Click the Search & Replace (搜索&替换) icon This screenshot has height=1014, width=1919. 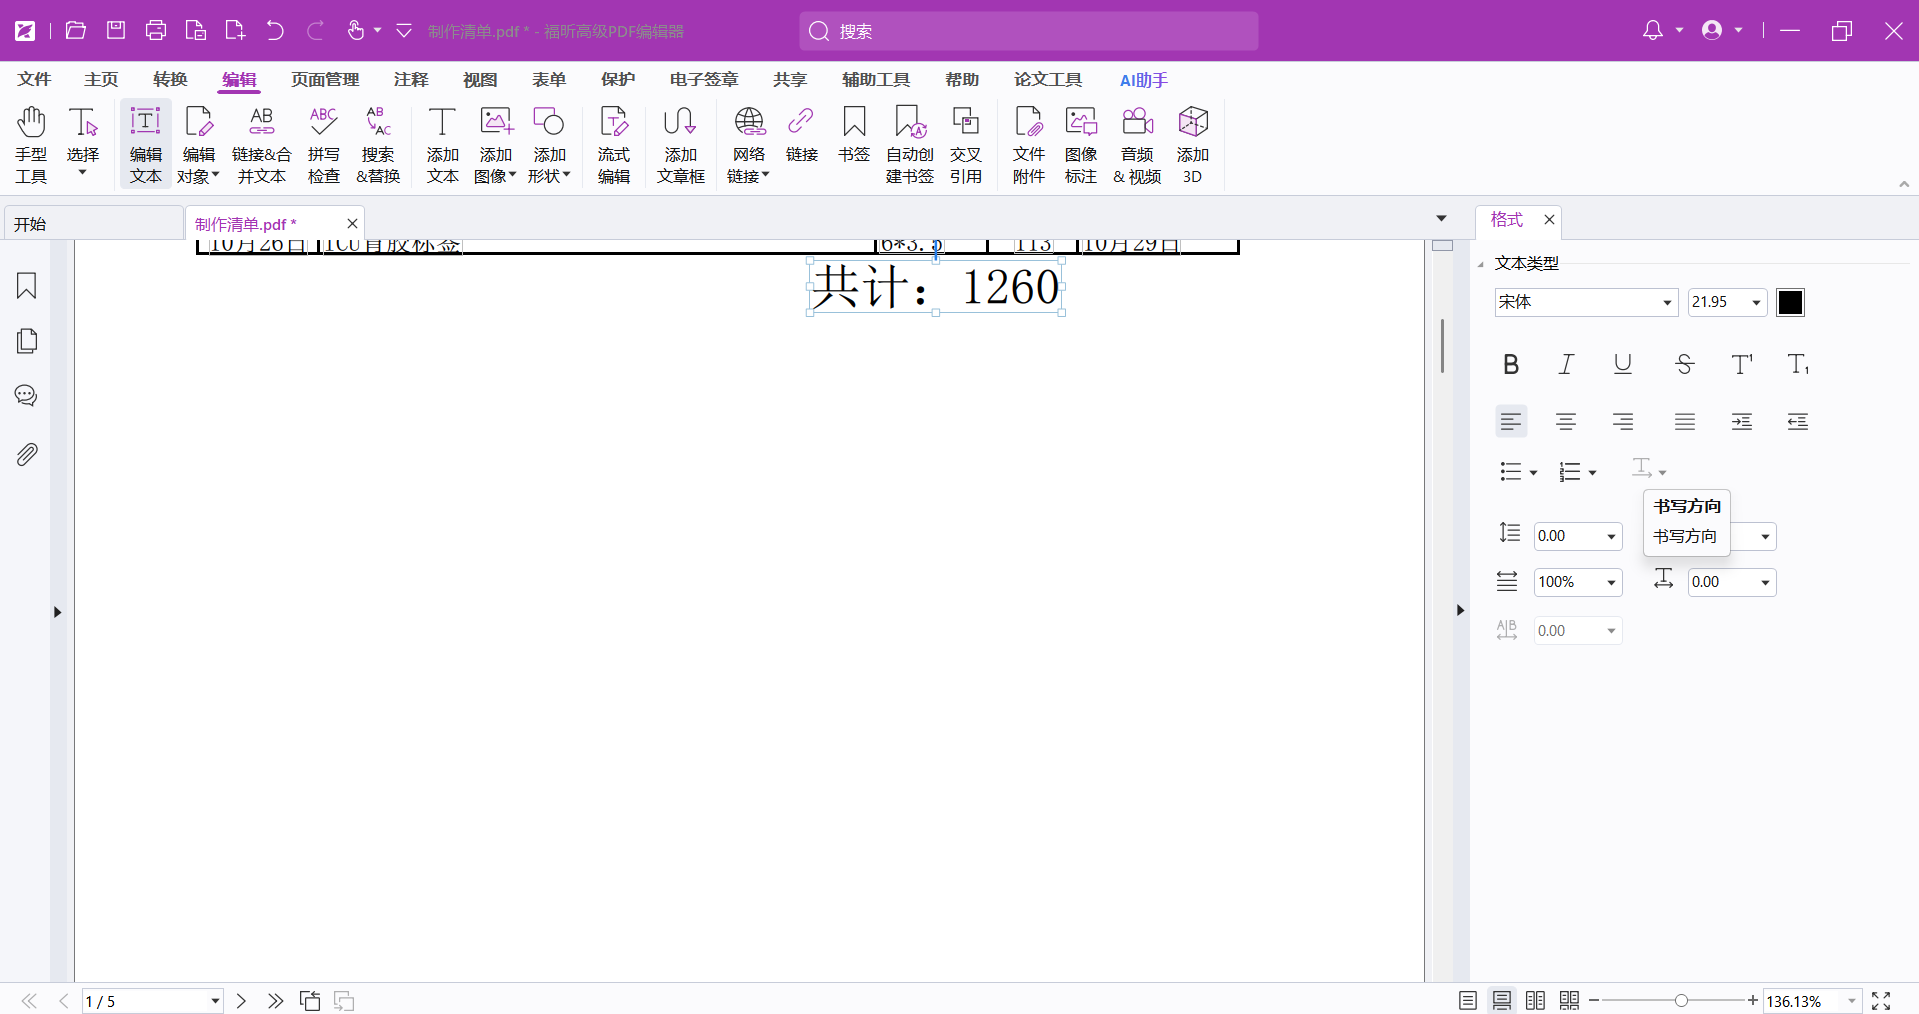point(378,144)
